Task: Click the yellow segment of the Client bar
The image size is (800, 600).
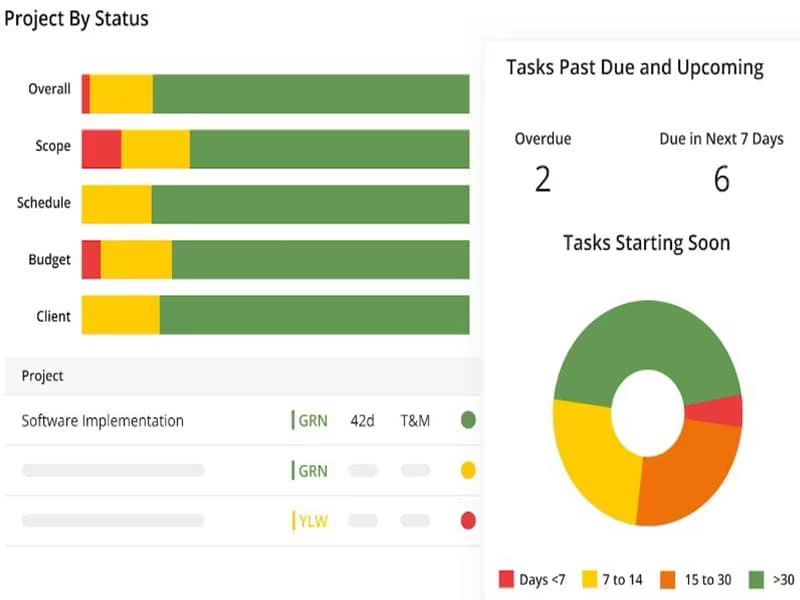Action: [x=120, y=315]
